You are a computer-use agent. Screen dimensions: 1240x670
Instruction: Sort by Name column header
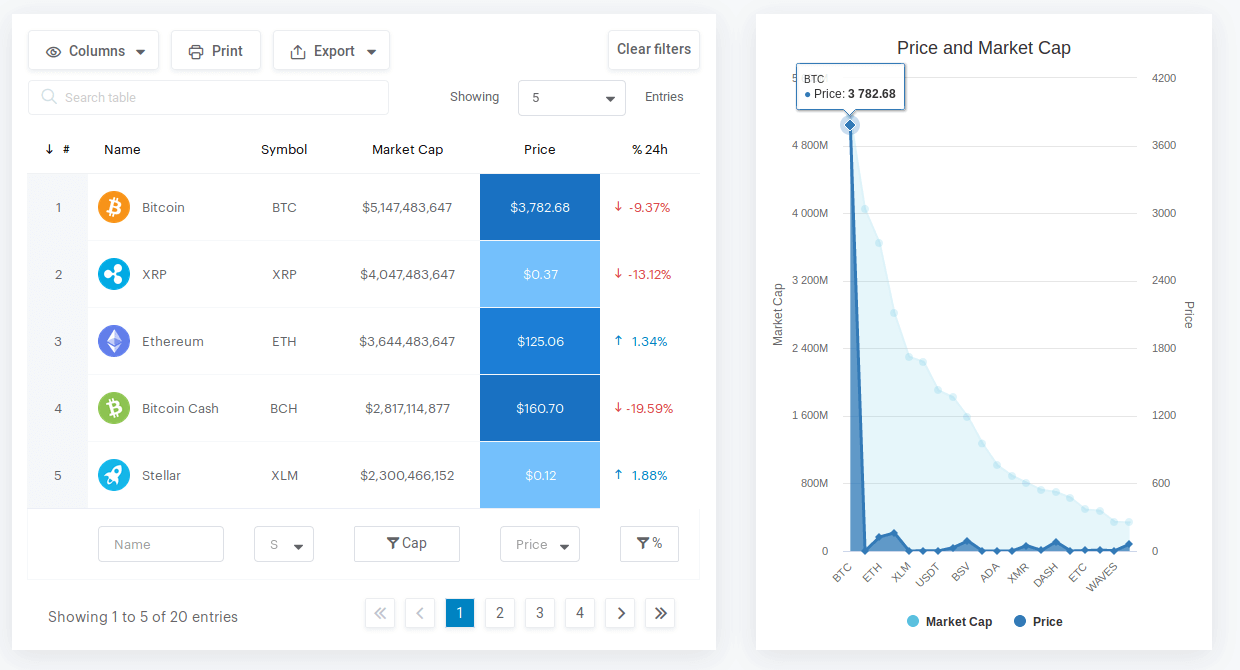click(x=122, y=149)
